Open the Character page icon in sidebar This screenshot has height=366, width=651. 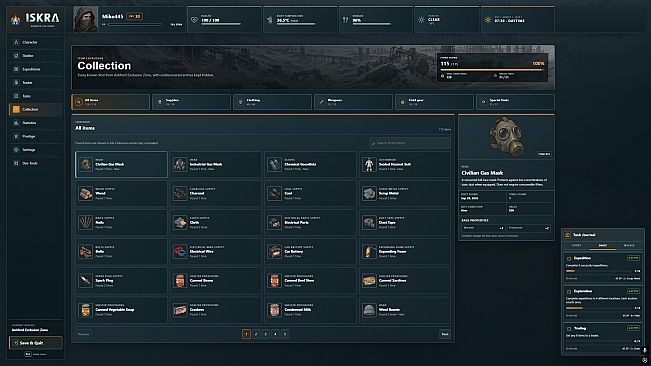16,42
